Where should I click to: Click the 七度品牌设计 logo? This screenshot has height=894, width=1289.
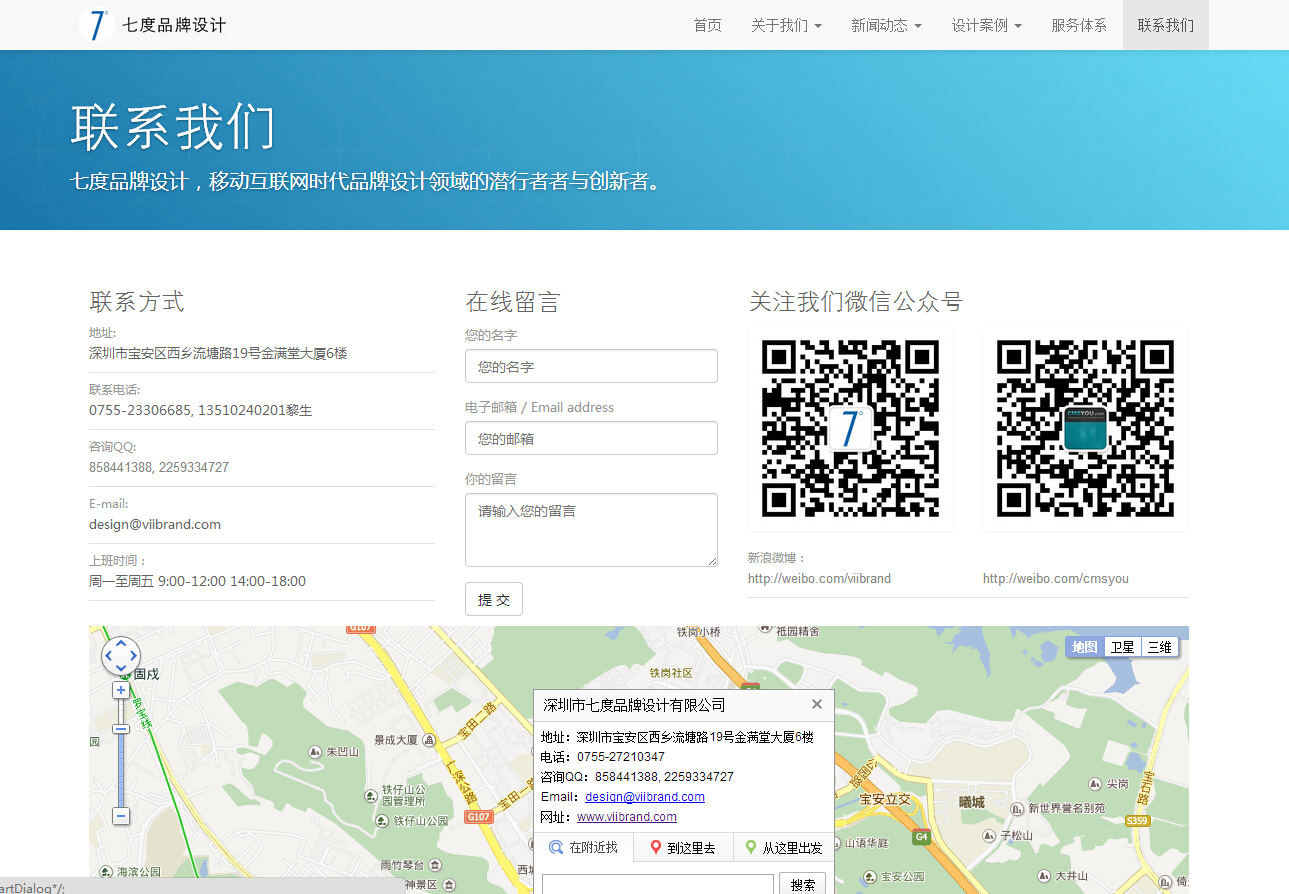click(152, 25)
